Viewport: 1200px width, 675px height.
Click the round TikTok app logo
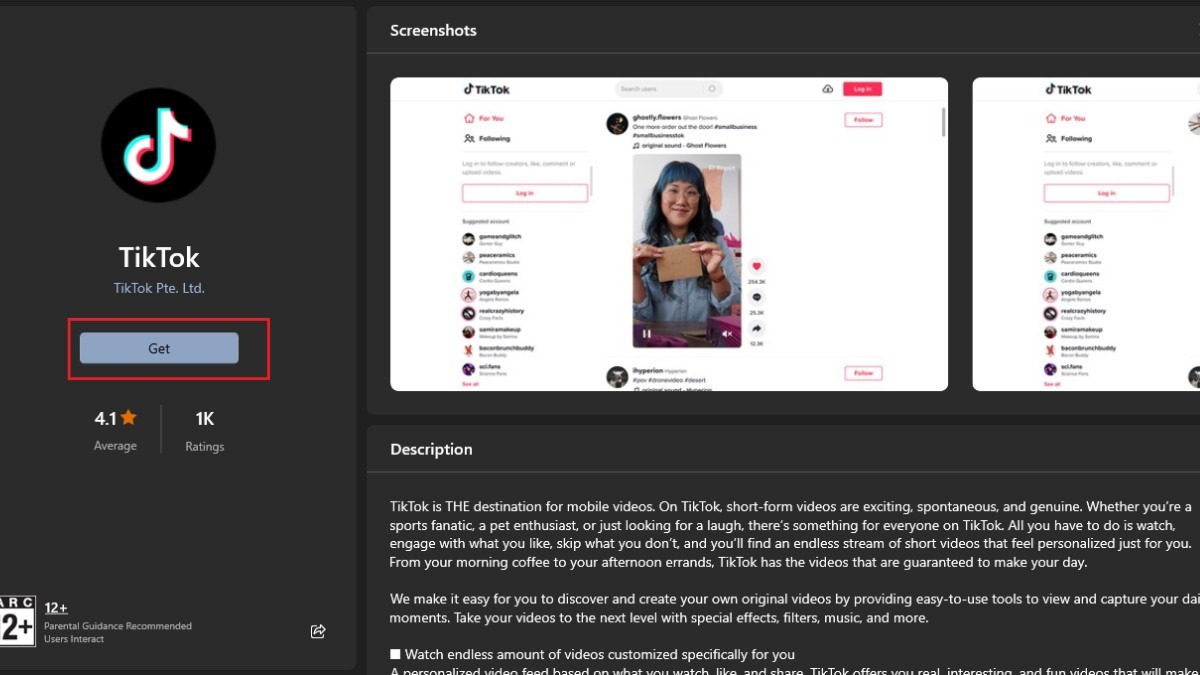pos(159,145)
